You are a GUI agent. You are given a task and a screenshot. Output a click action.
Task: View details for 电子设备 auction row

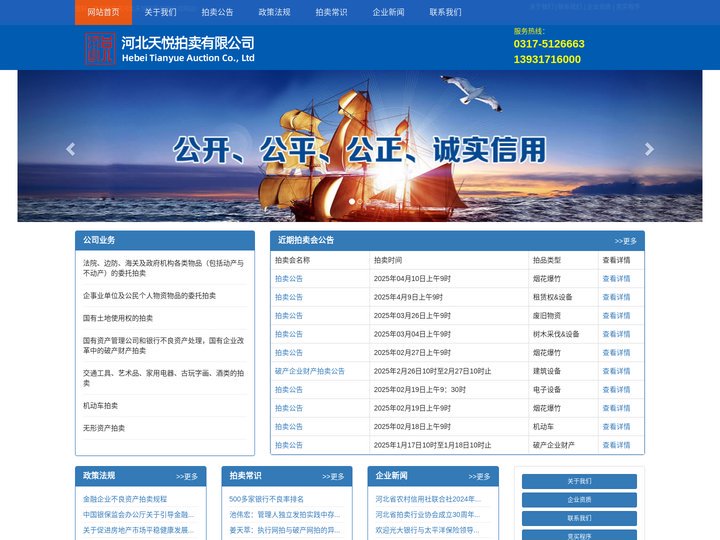pos(616,389)
